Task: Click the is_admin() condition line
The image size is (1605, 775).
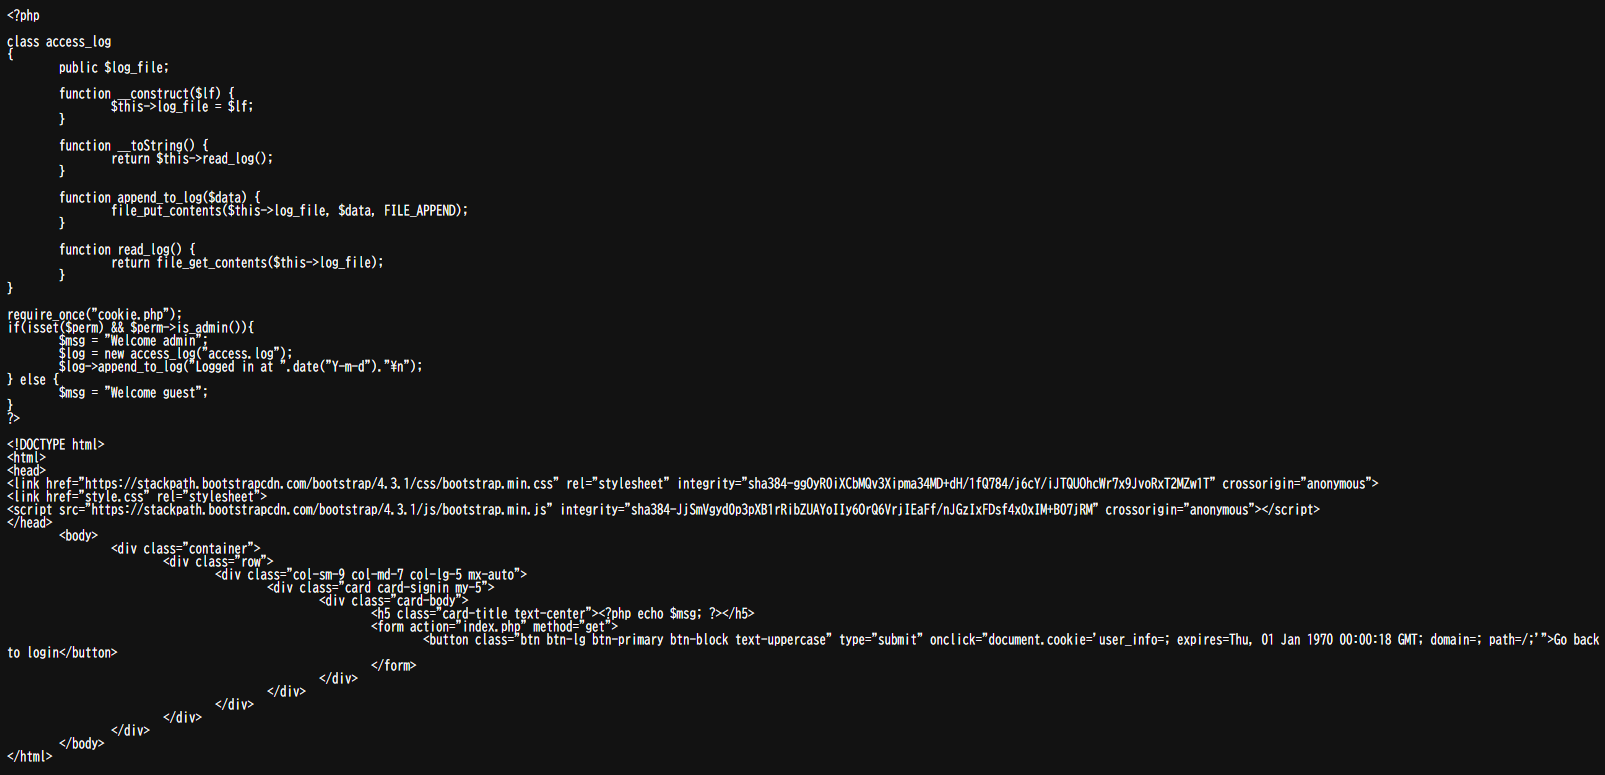Action: pos(131,328)
